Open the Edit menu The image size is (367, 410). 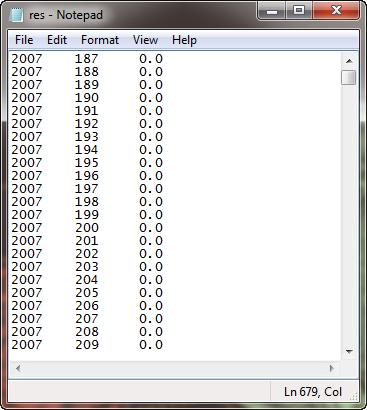coord(57,40)
